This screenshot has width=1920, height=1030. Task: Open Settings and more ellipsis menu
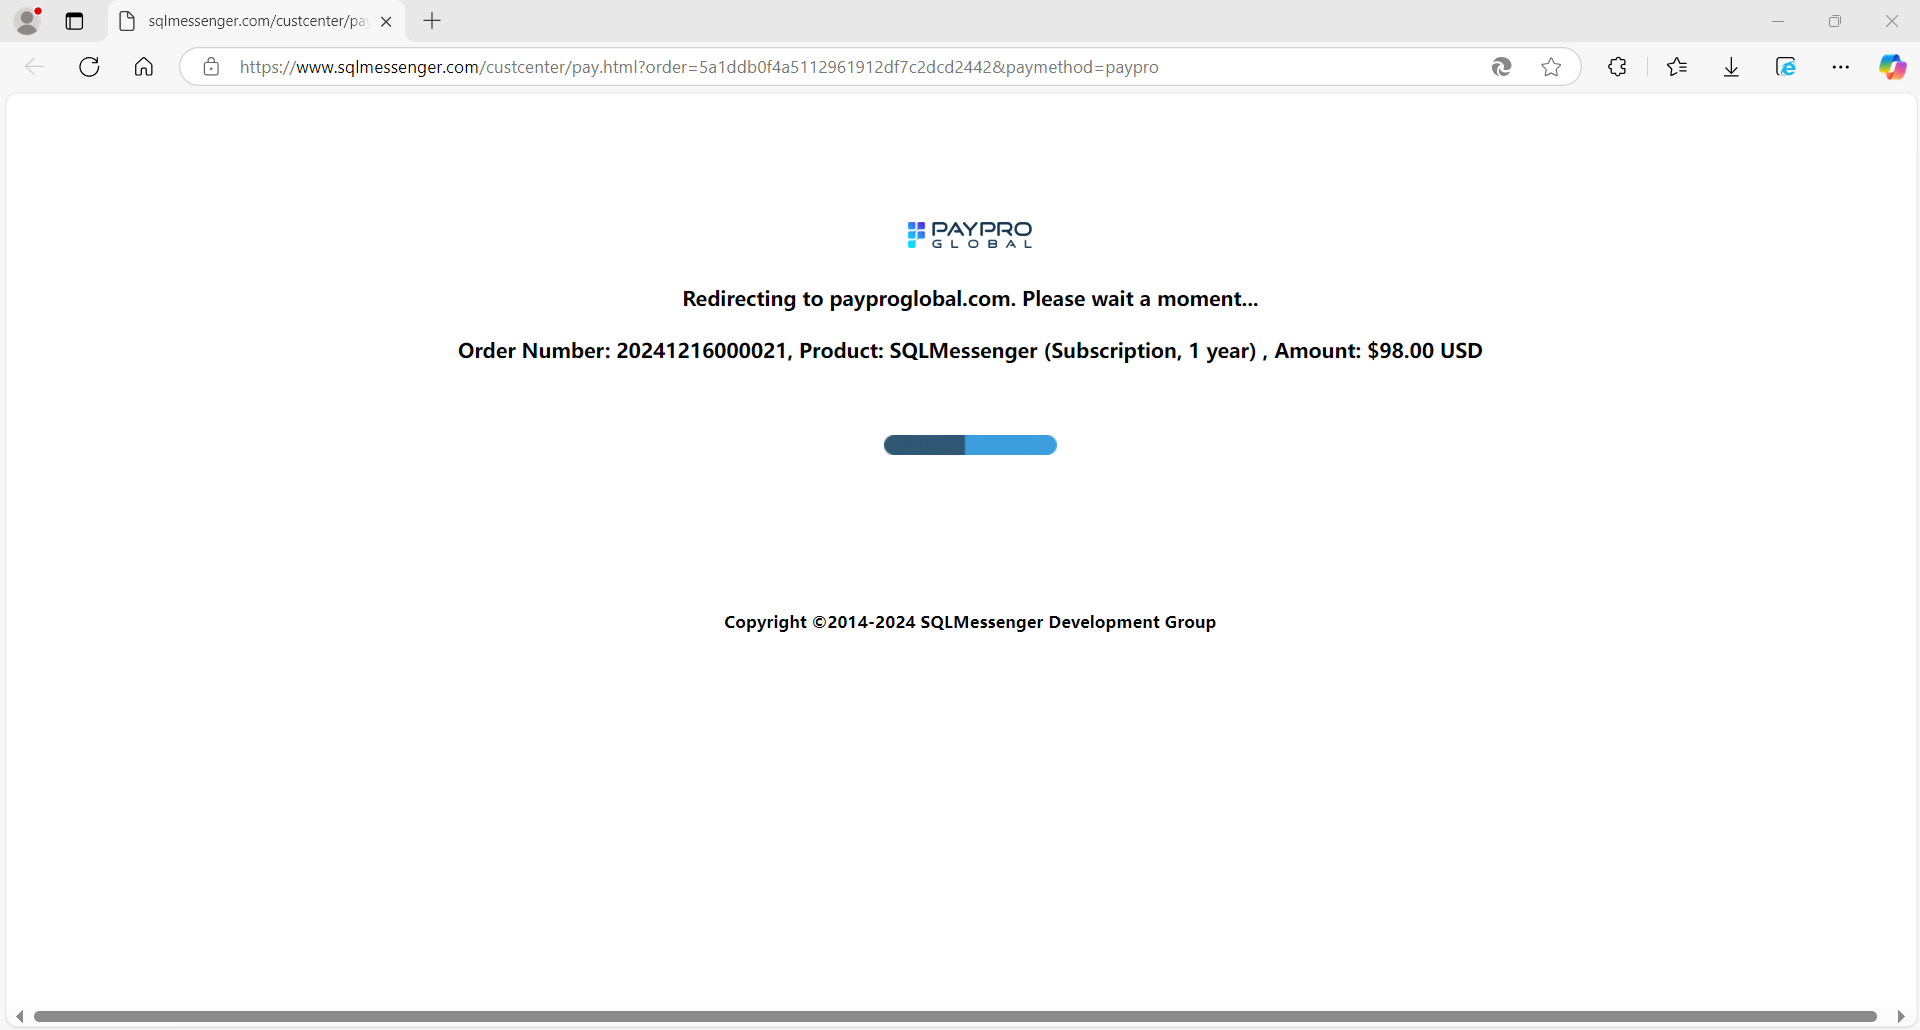point(1841,67)
